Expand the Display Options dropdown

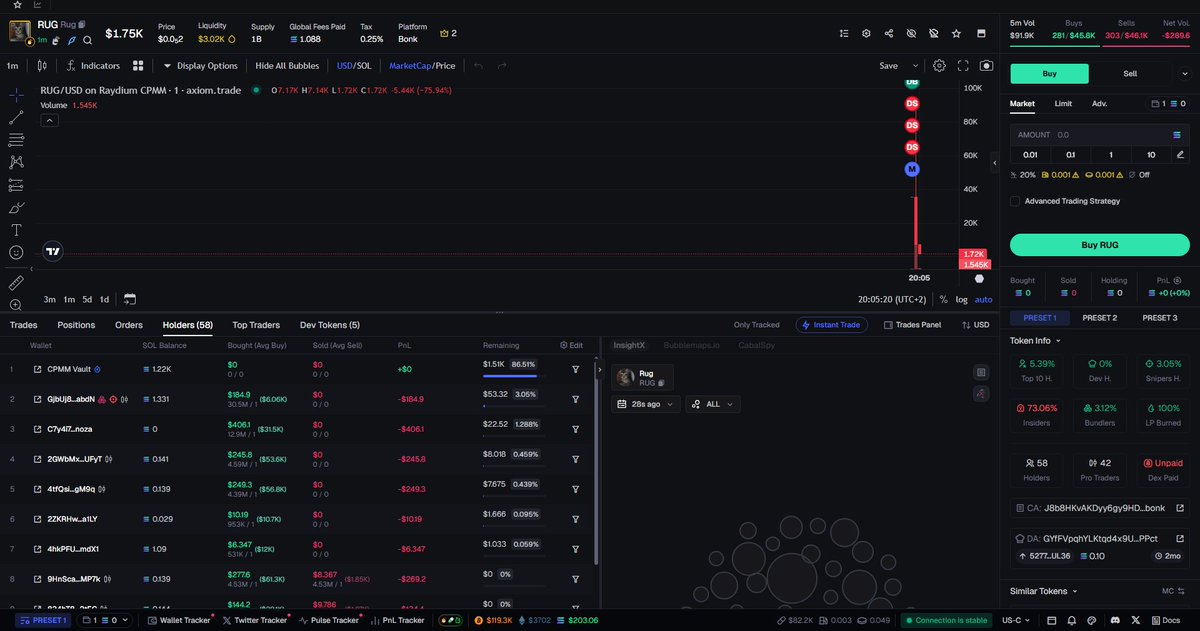pyautogui.click(x=200, y=66)
